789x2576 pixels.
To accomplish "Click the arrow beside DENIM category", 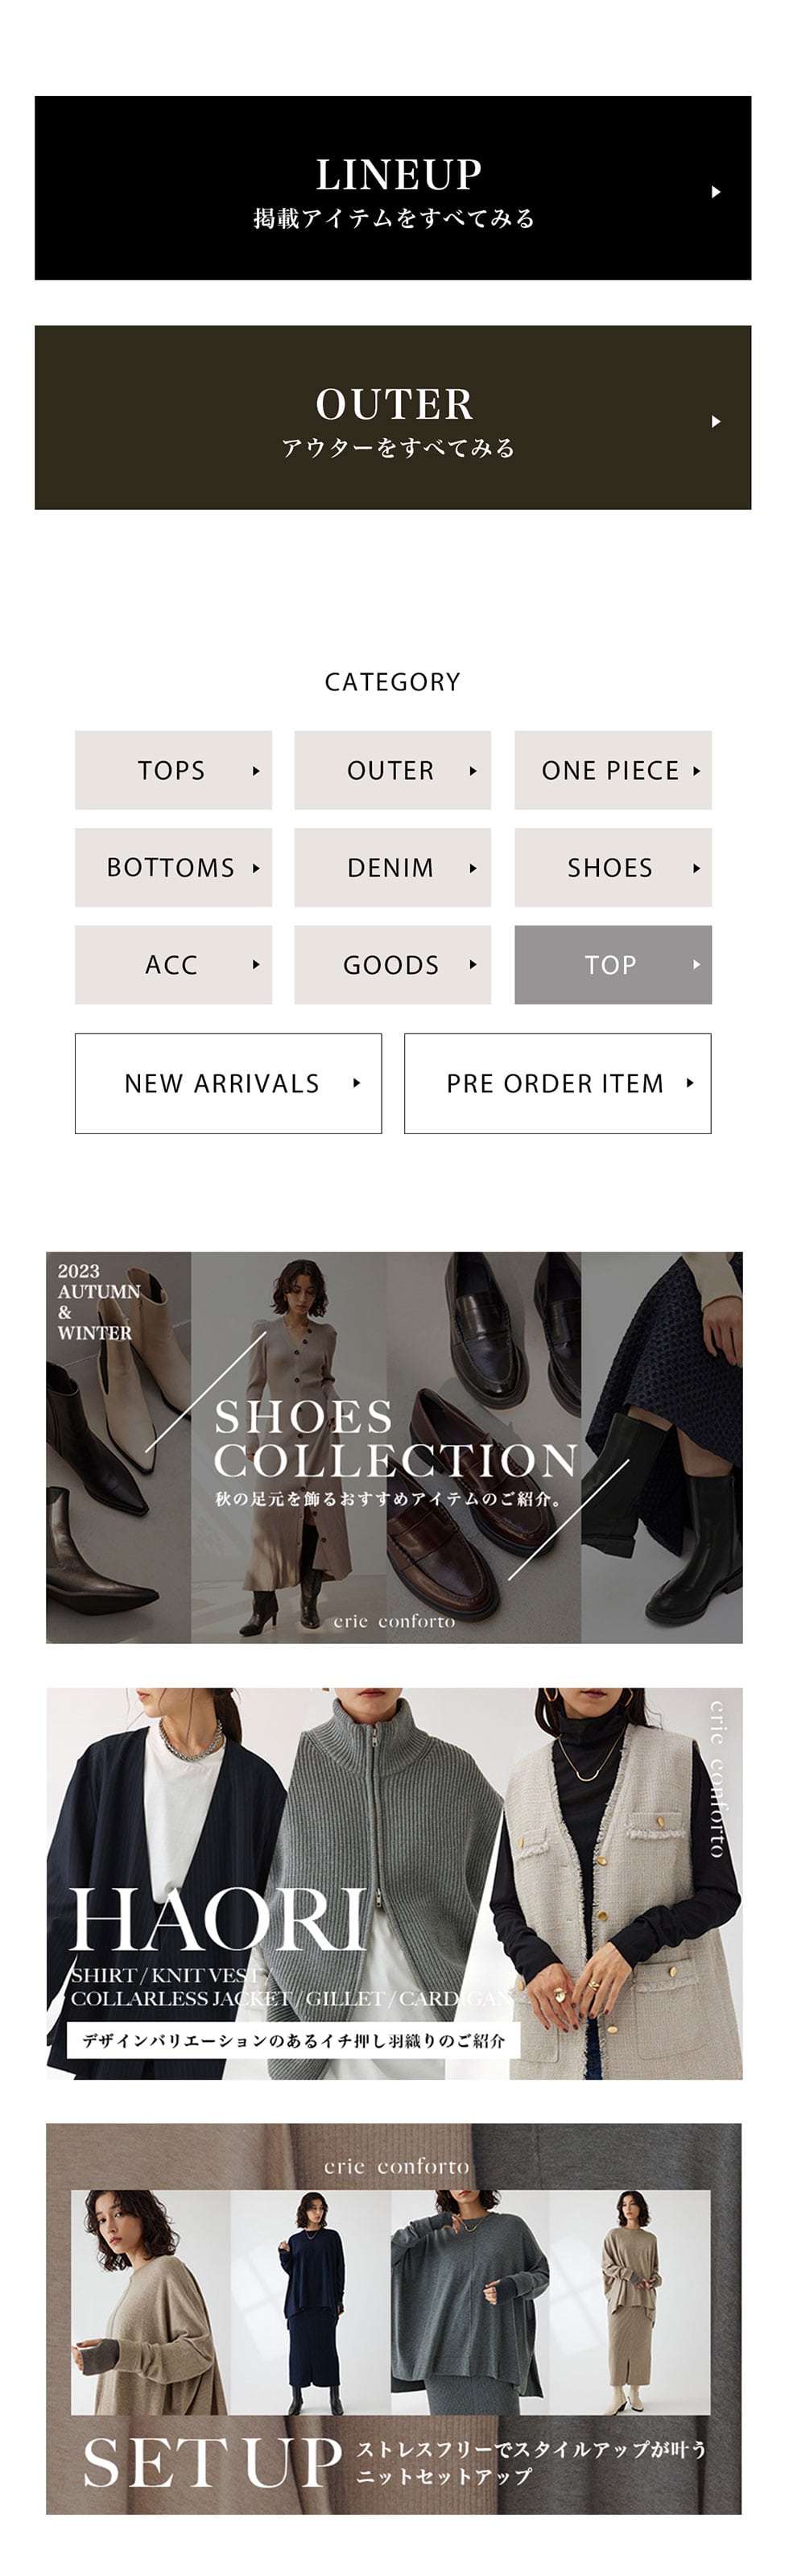I will click(x=473, y=868).
